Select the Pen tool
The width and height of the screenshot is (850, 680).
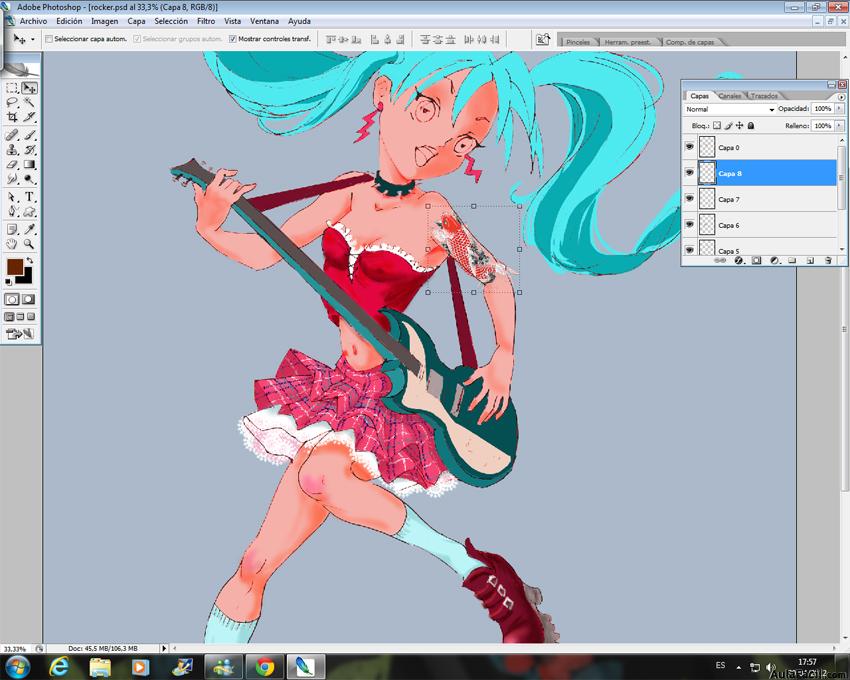(12, 211)
